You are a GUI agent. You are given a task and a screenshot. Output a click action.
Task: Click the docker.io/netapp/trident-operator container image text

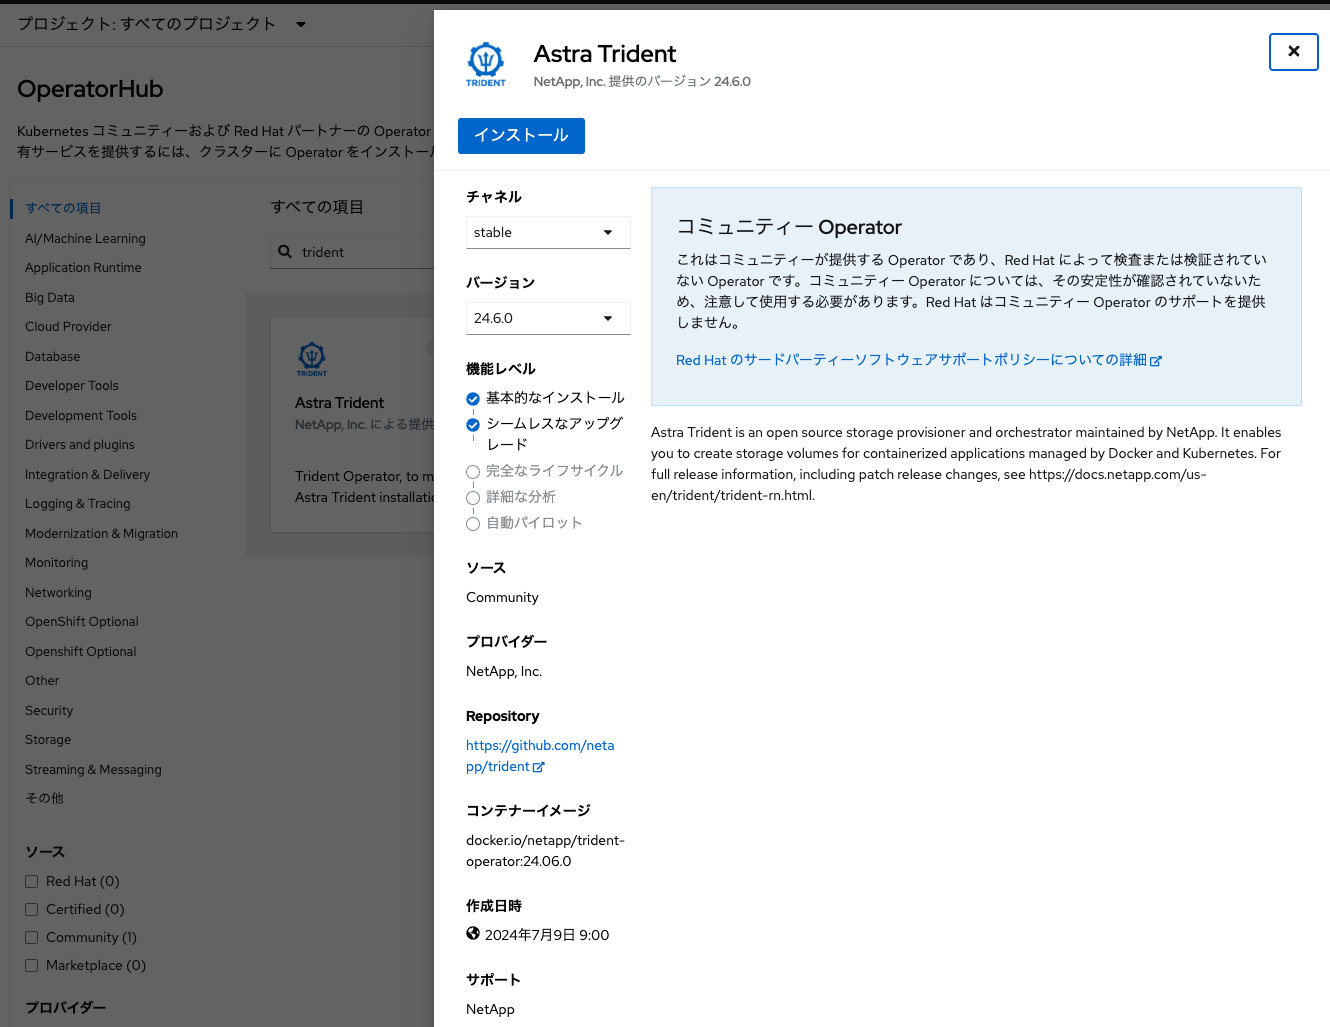click(545, 851)
